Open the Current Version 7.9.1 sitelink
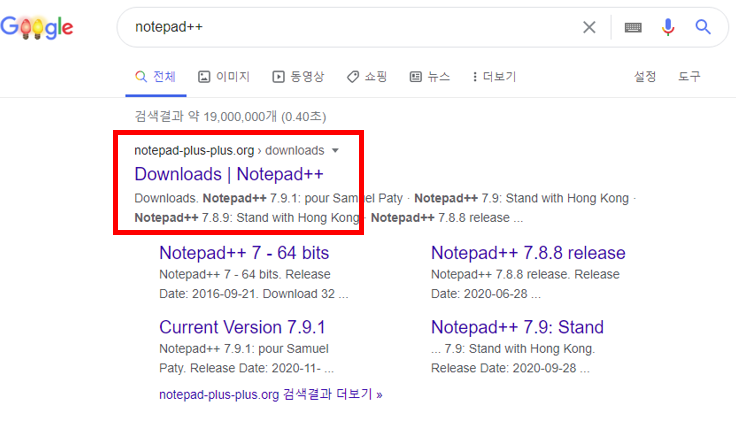 coord(242,327)
